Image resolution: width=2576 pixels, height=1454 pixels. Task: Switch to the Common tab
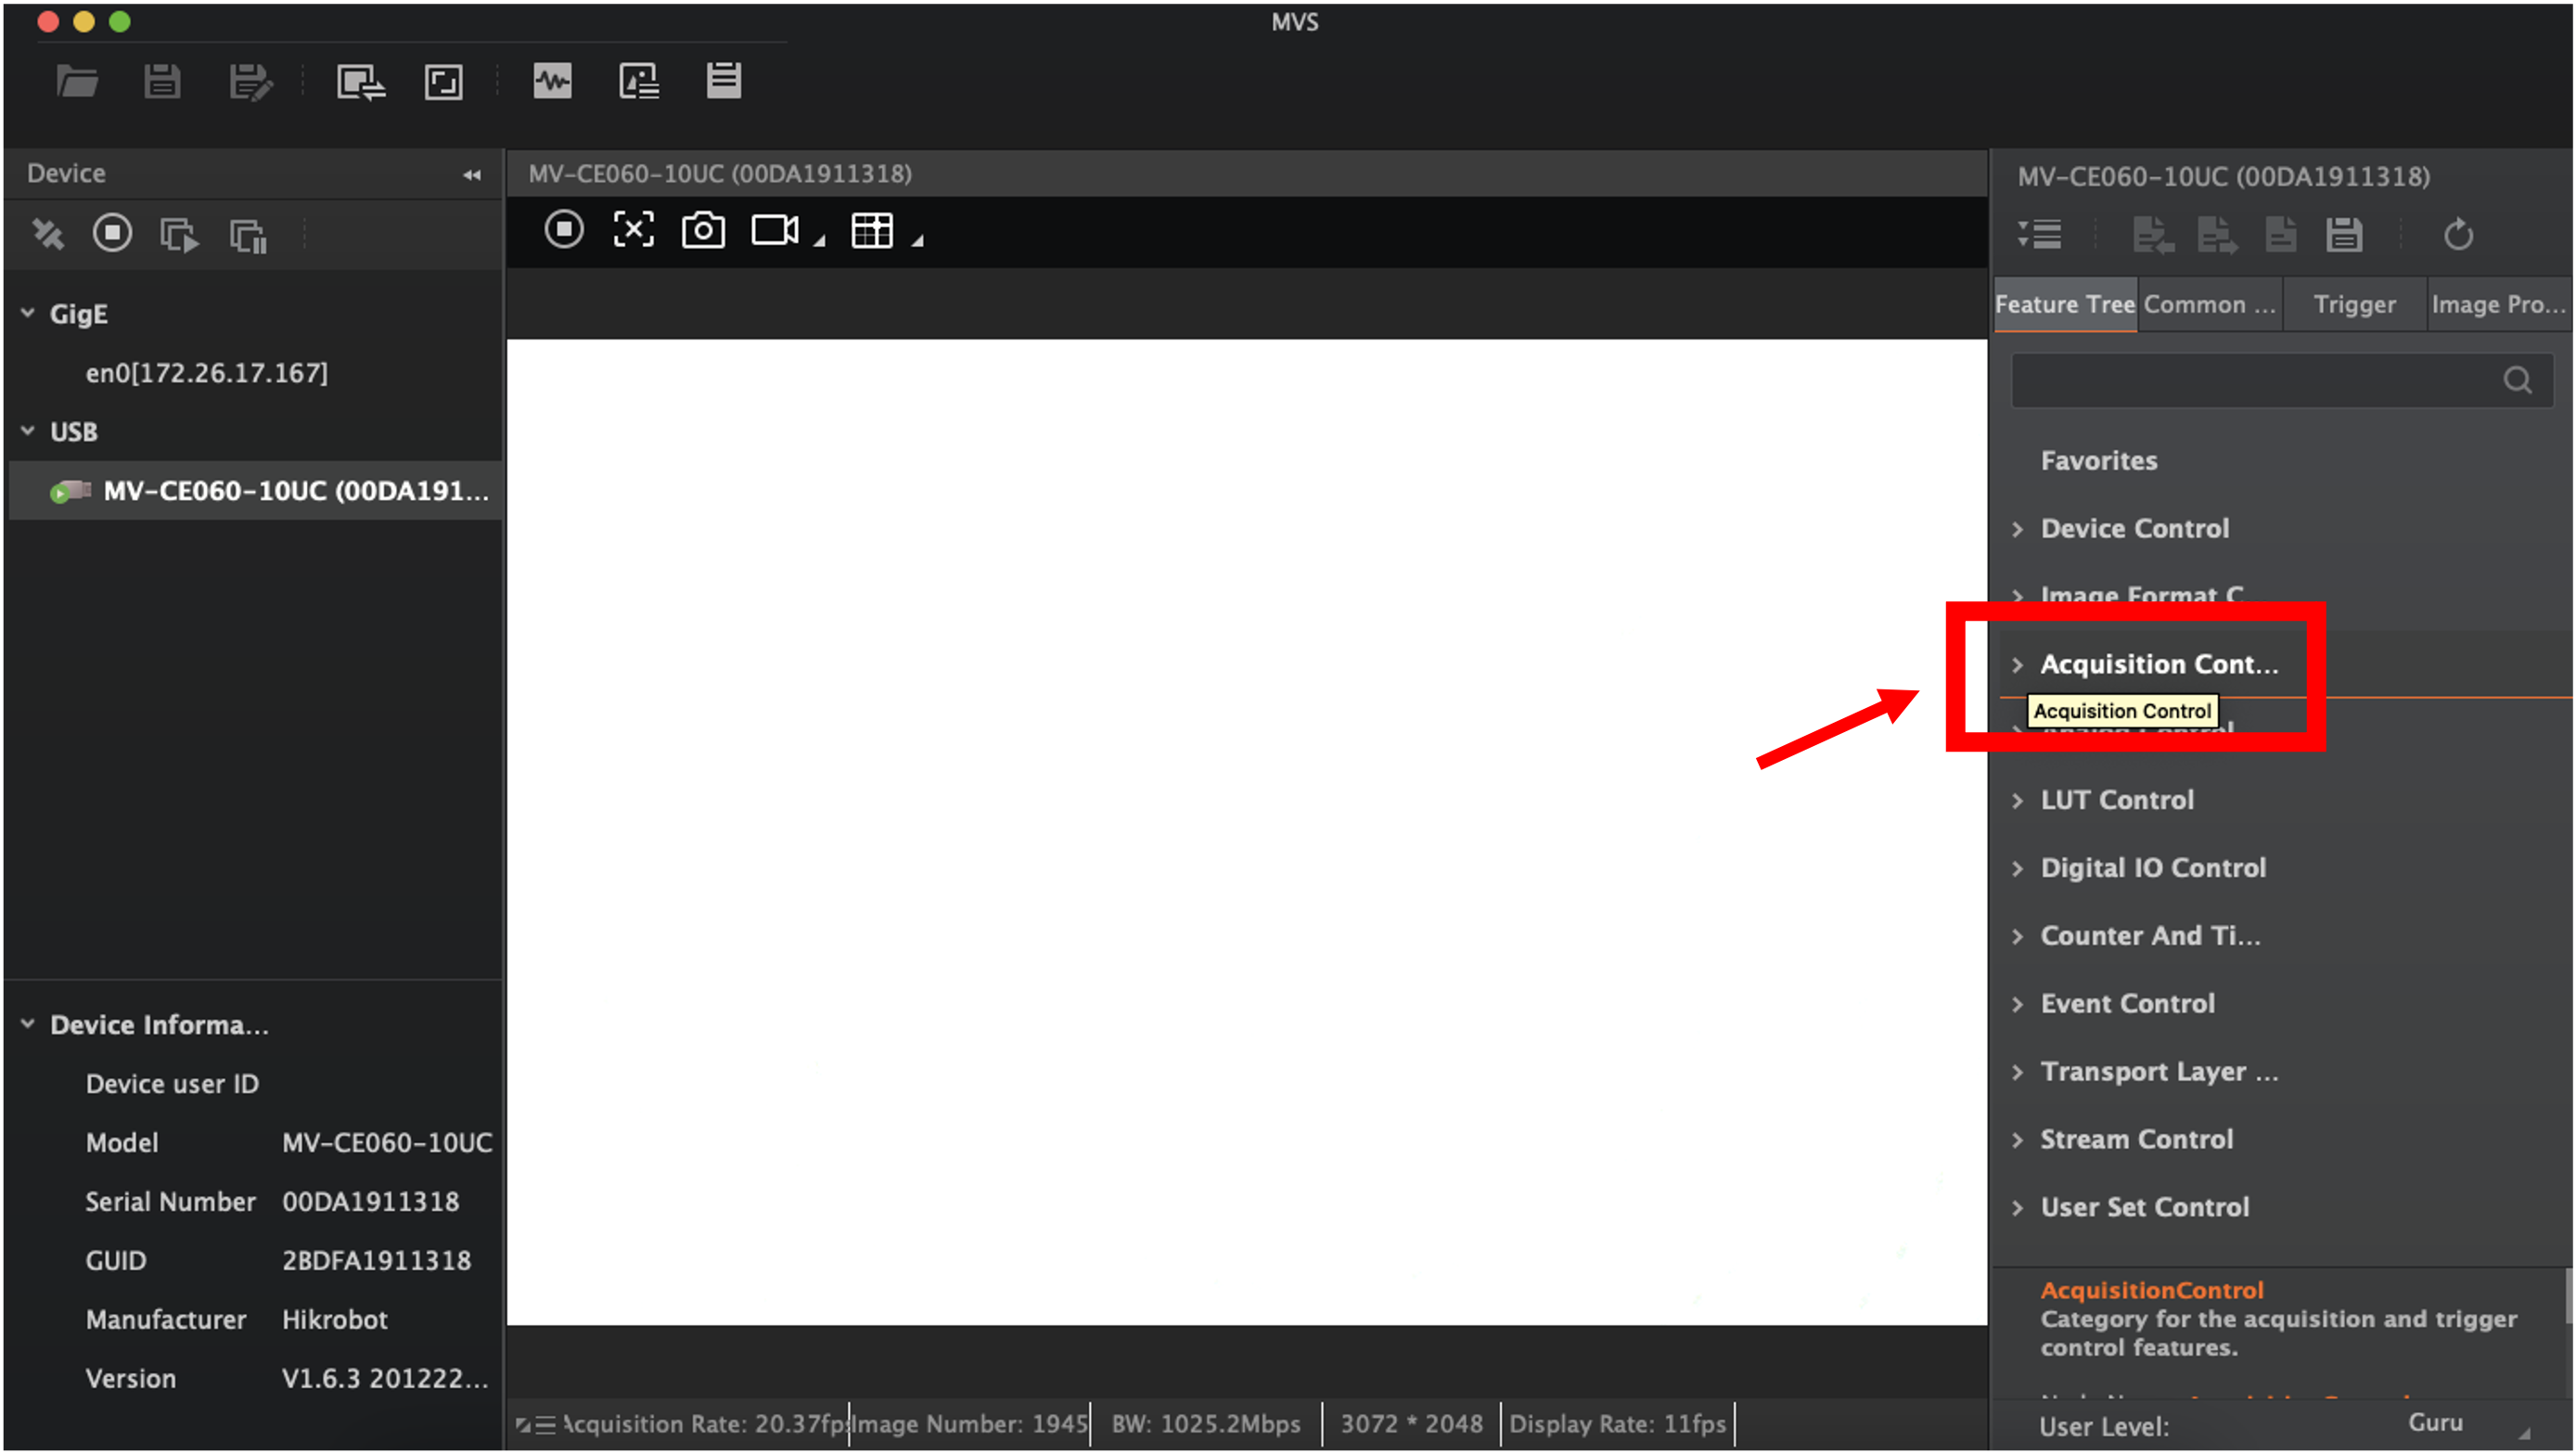coord(2208,304)
